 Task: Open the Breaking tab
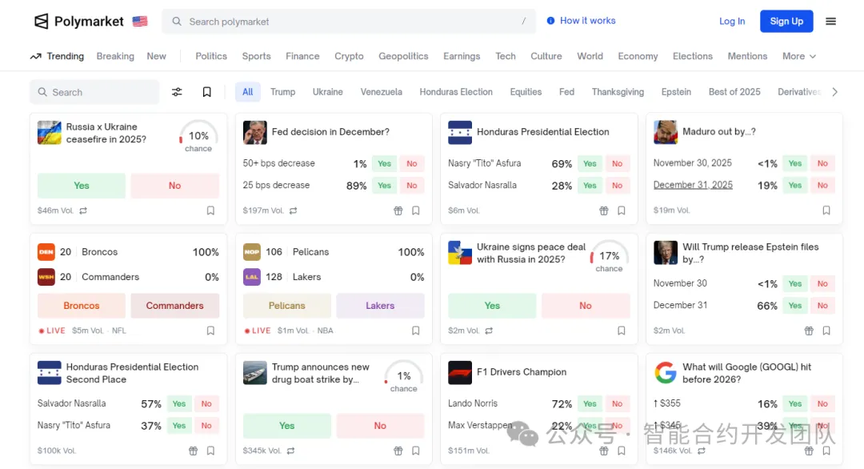tap(115, 56)
